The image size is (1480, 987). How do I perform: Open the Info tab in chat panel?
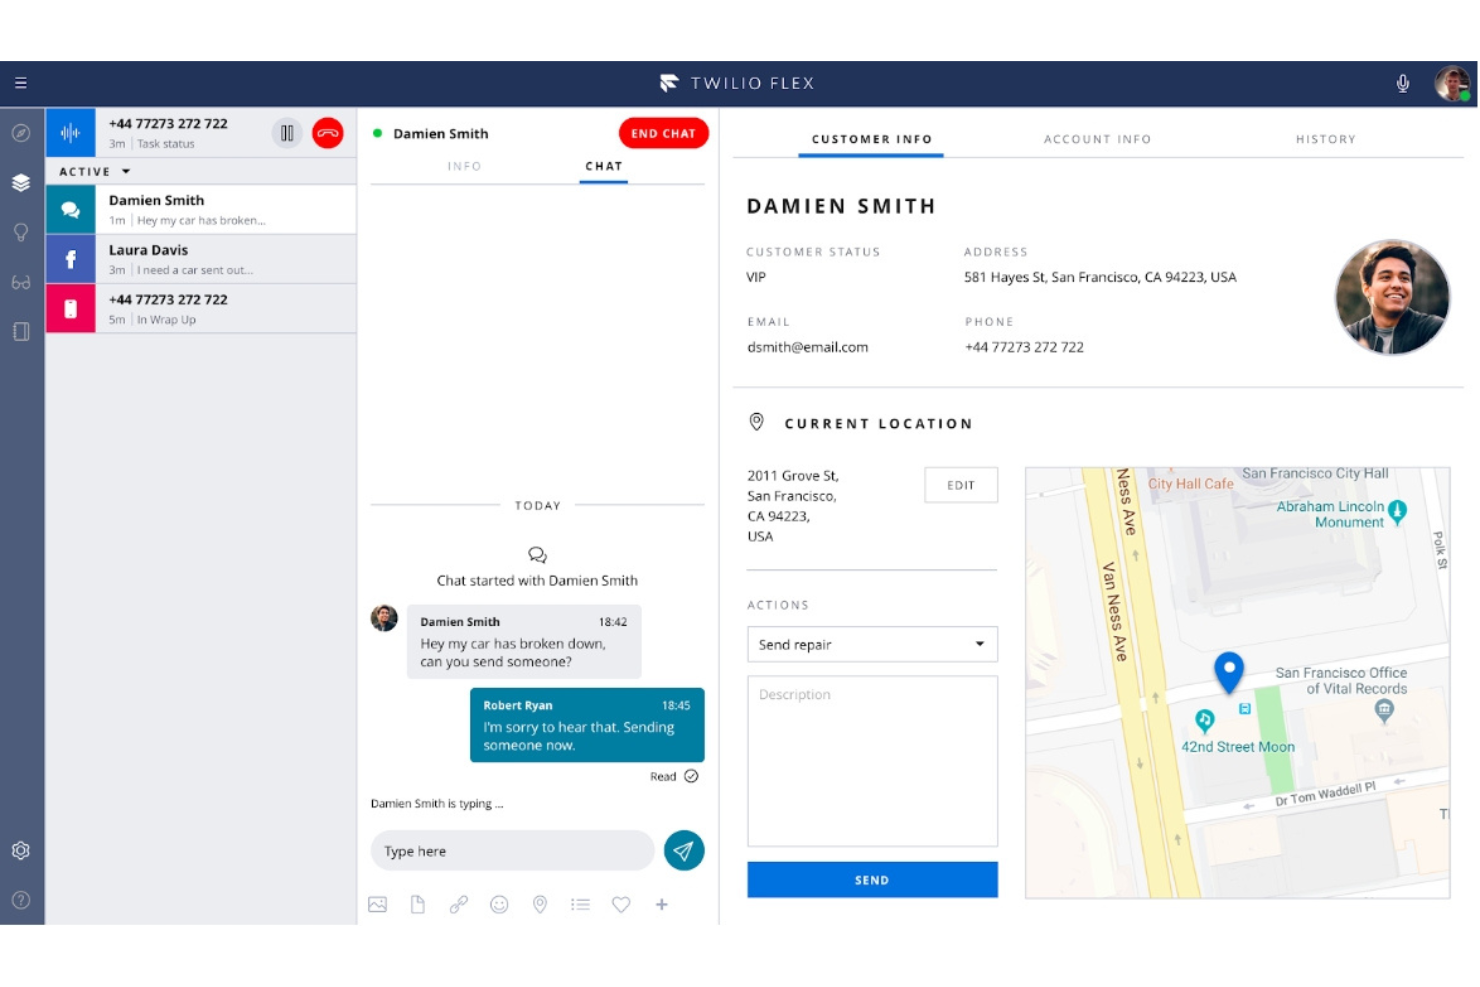tap(464, 166)
